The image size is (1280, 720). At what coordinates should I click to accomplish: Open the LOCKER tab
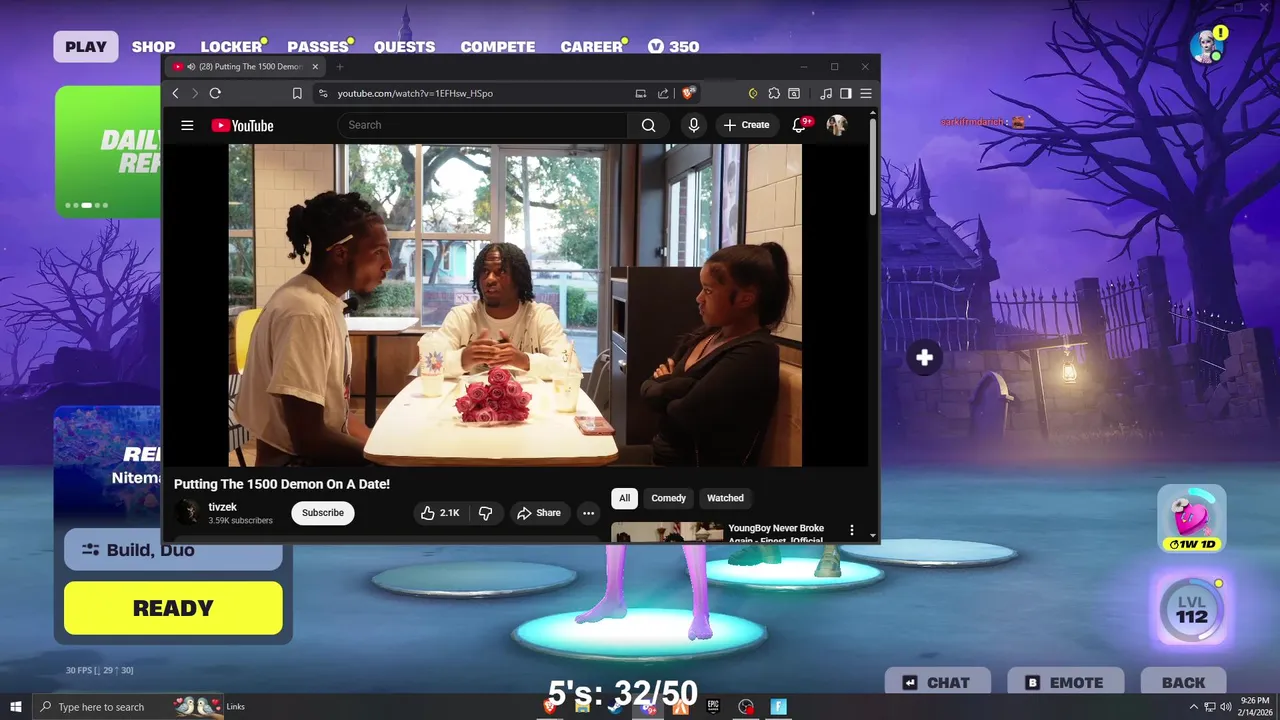pos(231,47)
